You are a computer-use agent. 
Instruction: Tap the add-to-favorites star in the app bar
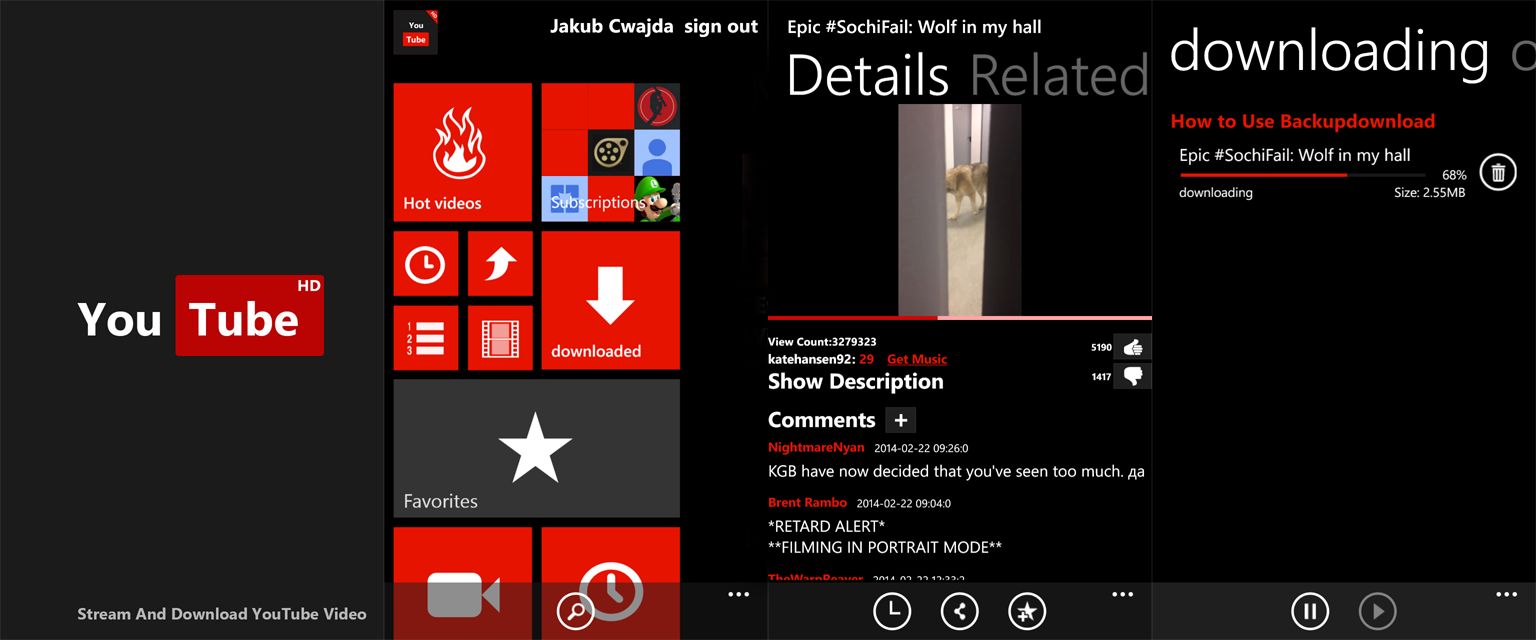pyautogui.click(x=1027, y=611)
